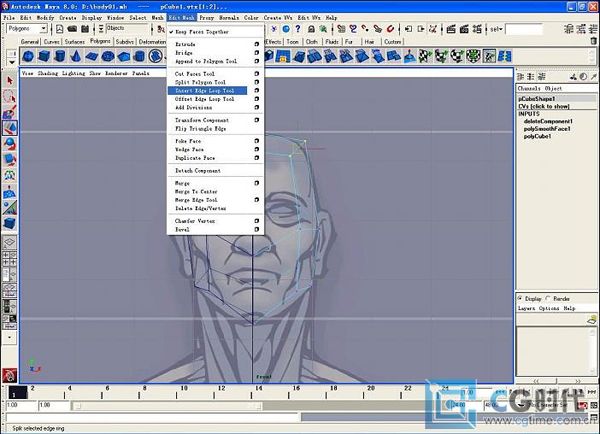Open the Layers menu in Layer Editor
The height and width of the screenshot is (434, 600).
click(526, 308)
